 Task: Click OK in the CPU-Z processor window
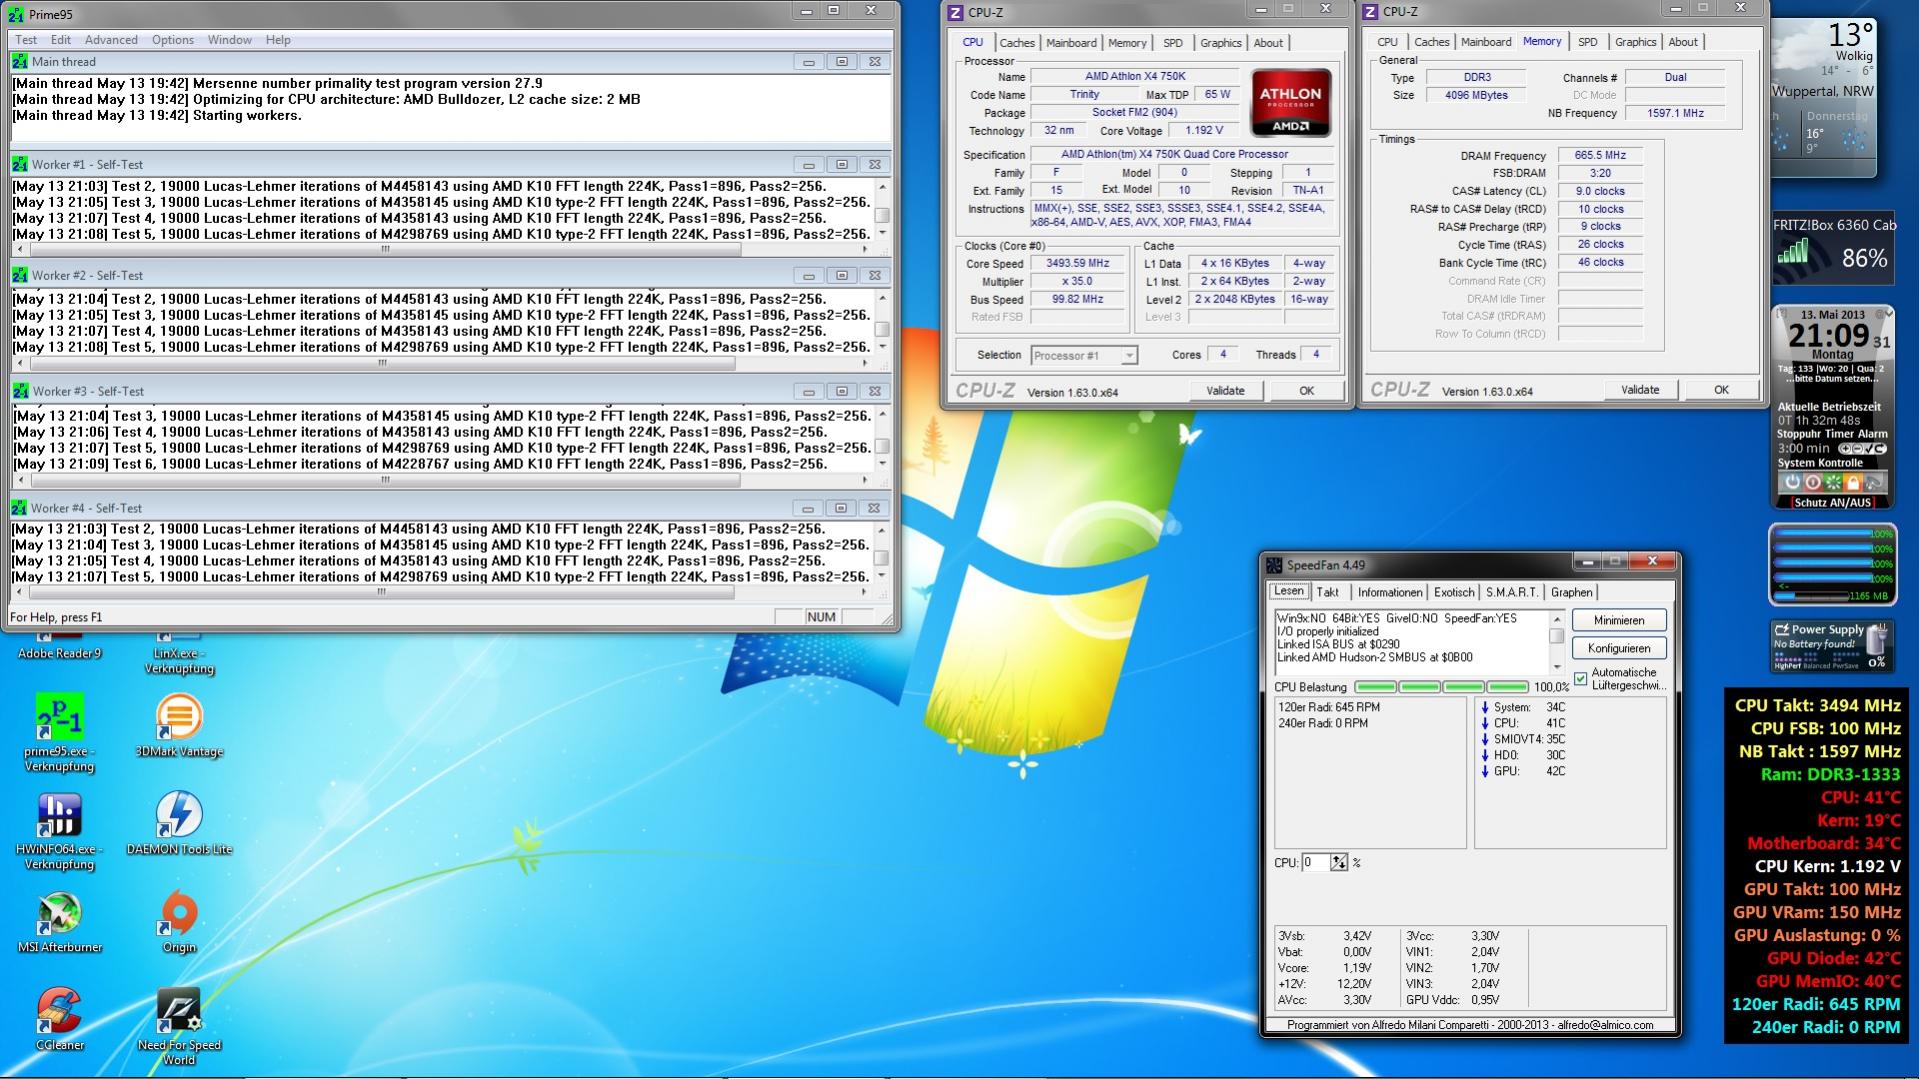coord(1306,391)
